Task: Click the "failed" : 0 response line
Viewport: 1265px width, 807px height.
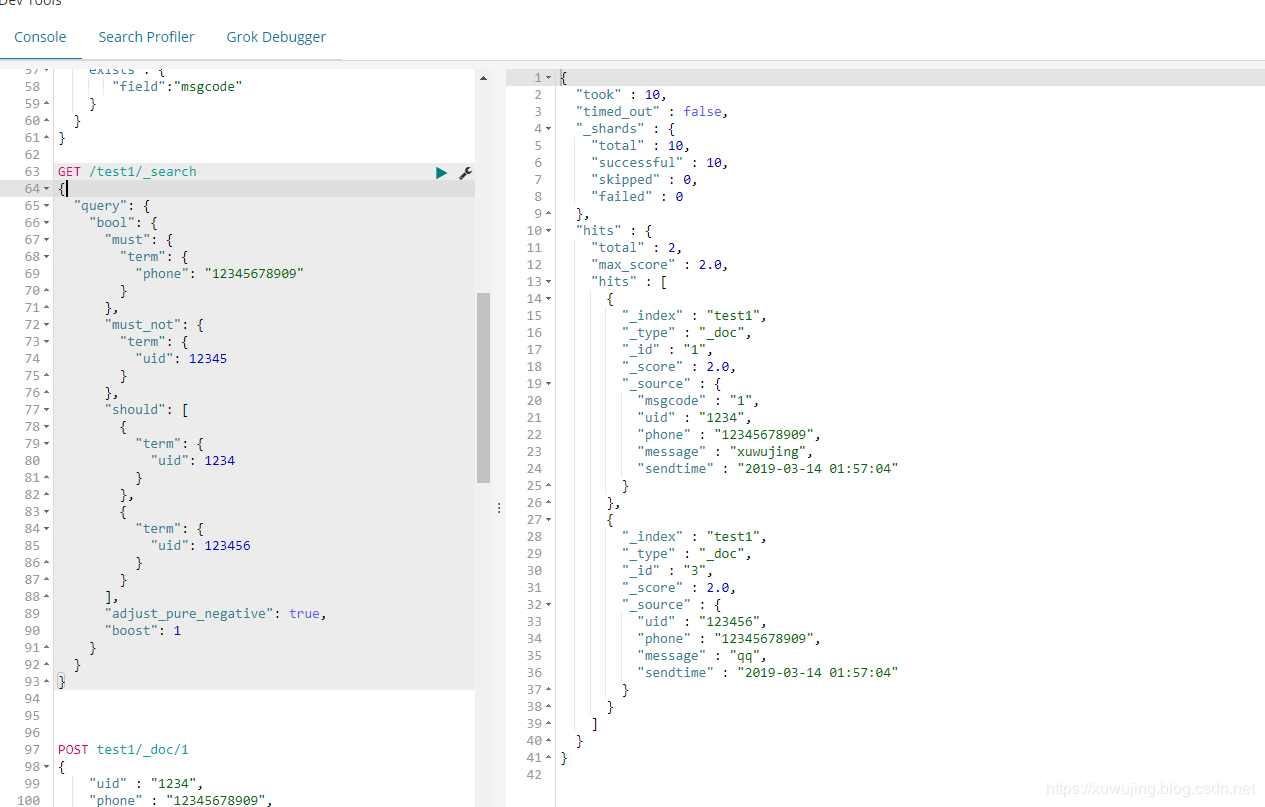Action: pyautogui.click(x=637, y=197)
